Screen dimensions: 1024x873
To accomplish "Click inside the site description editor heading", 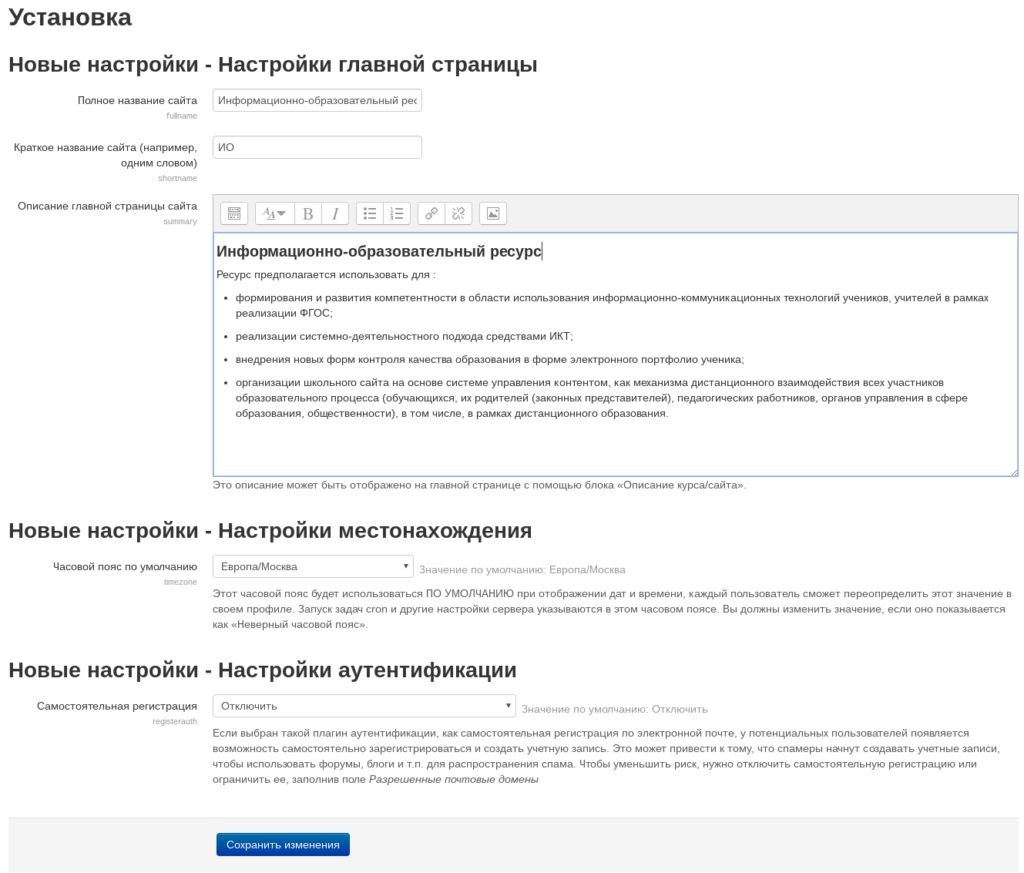I will 379,251.
